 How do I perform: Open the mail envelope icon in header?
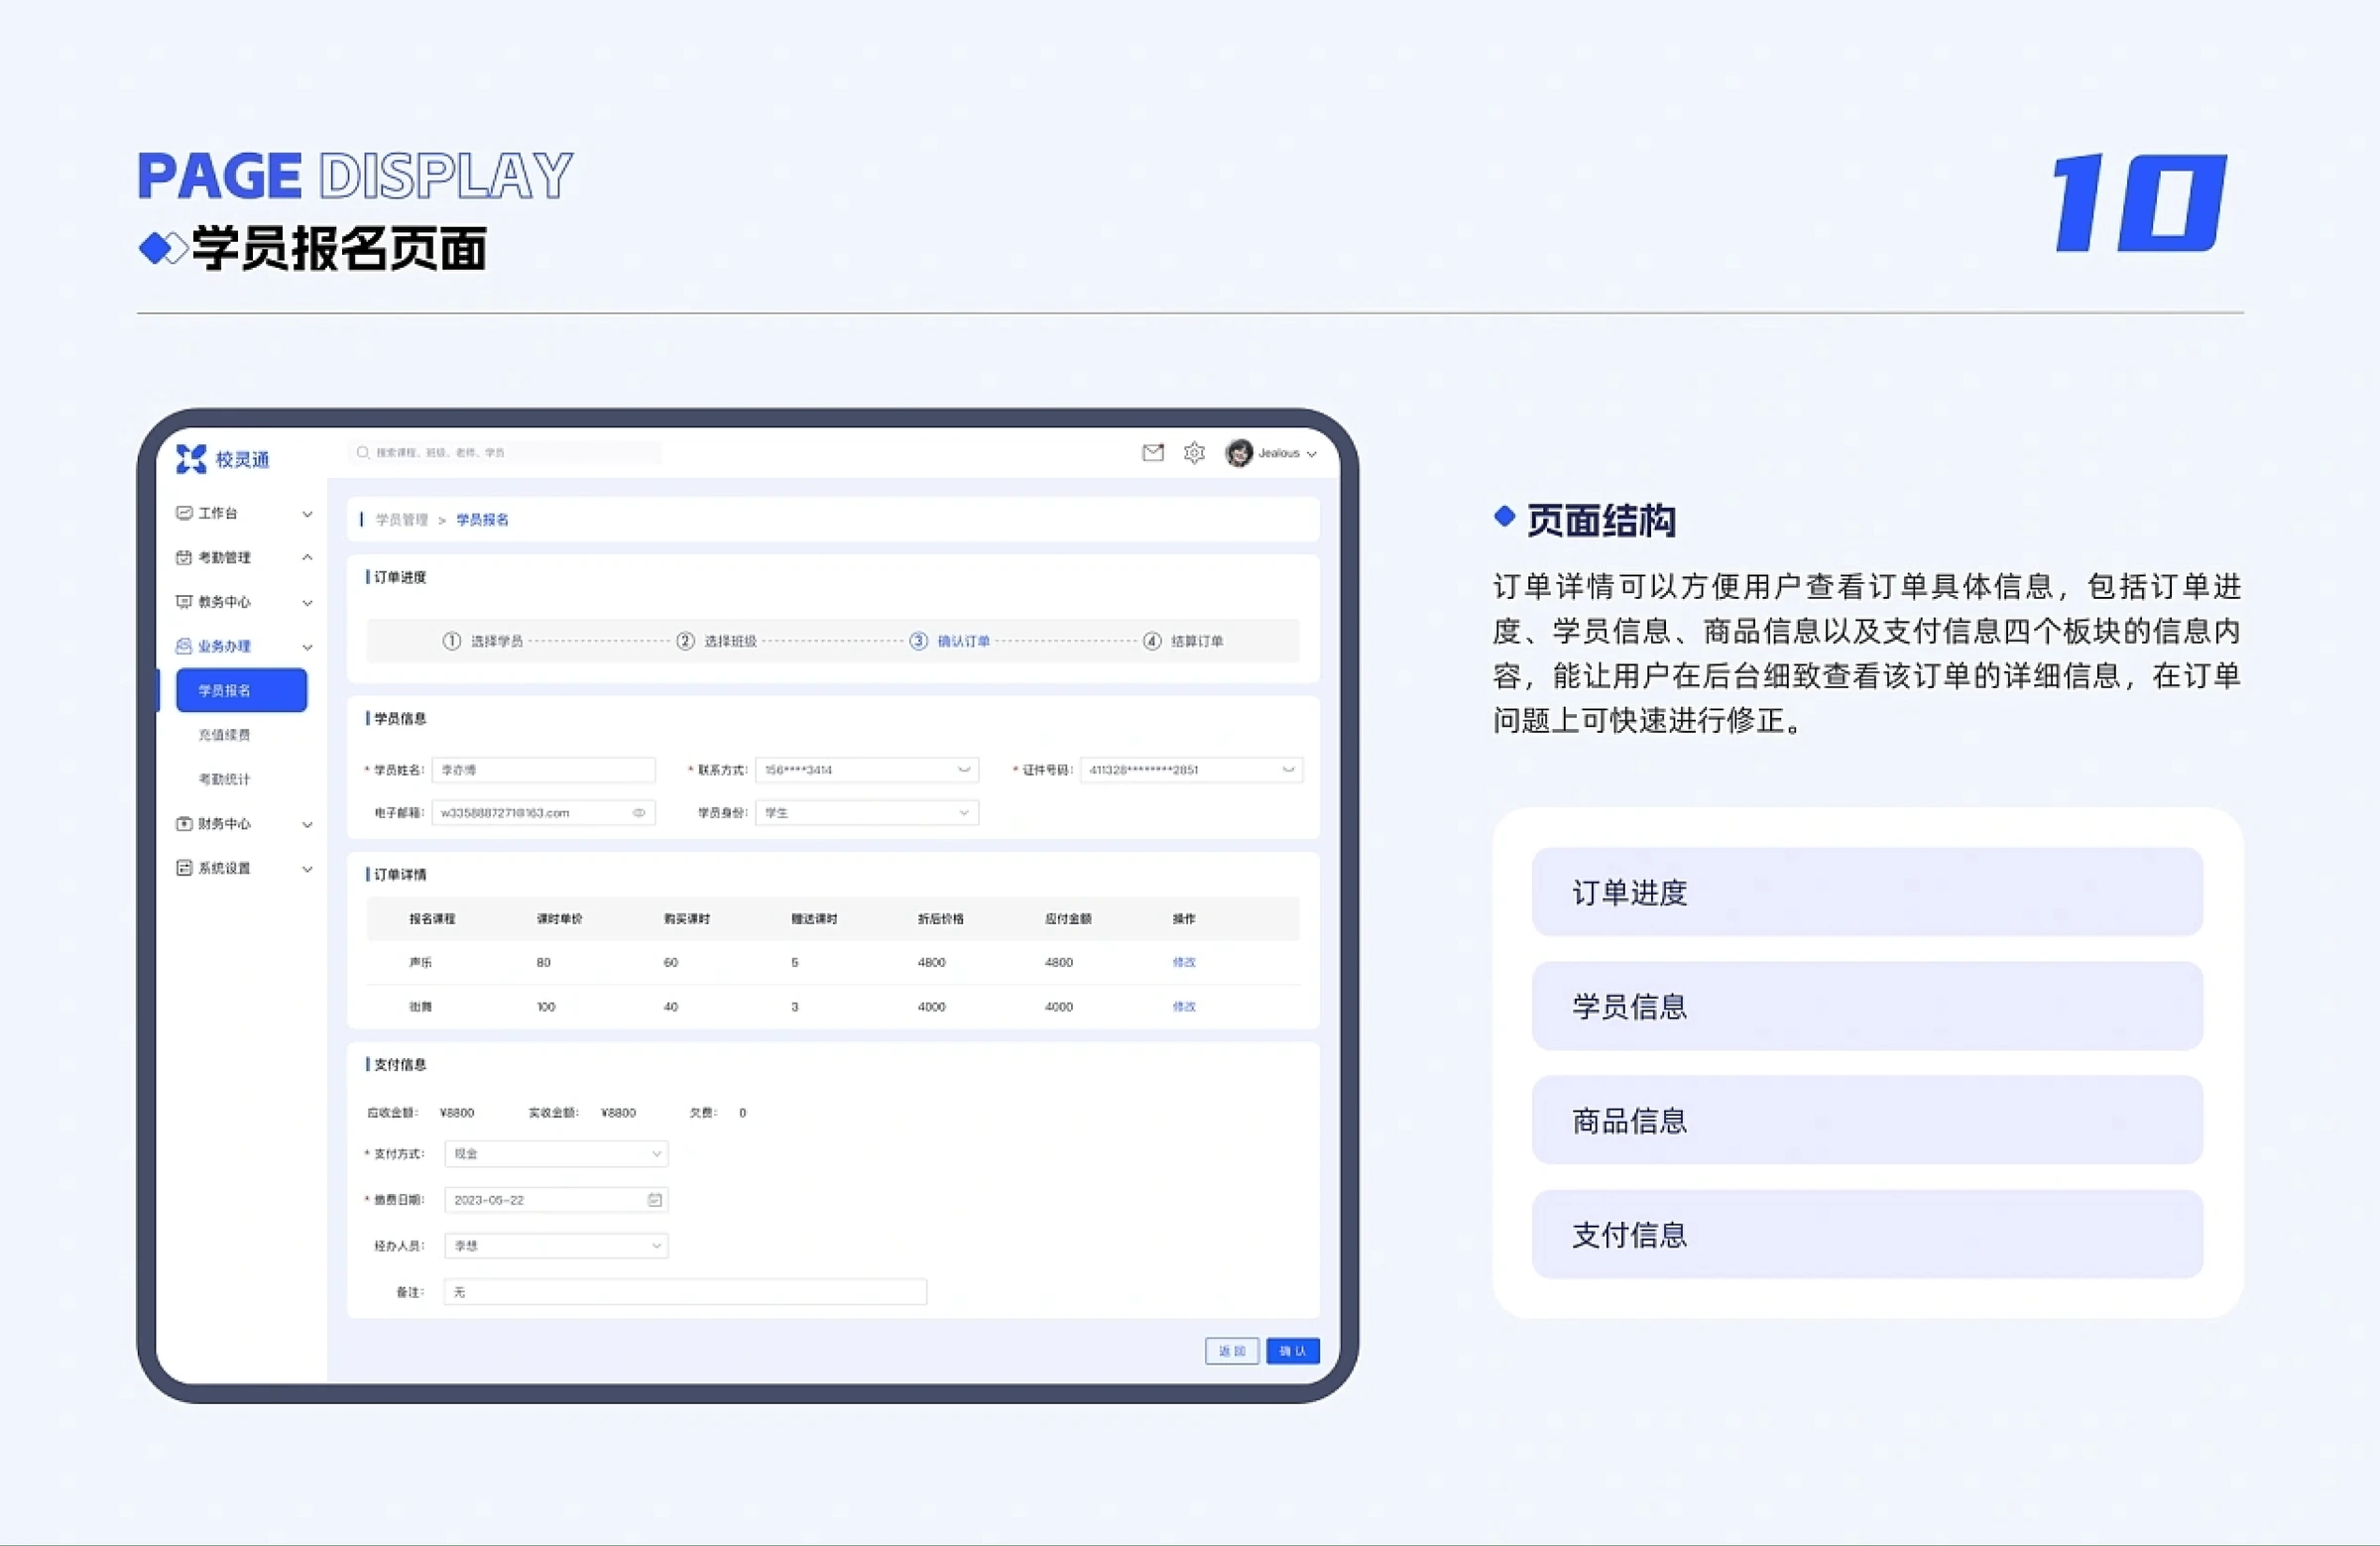[1153, 453]
